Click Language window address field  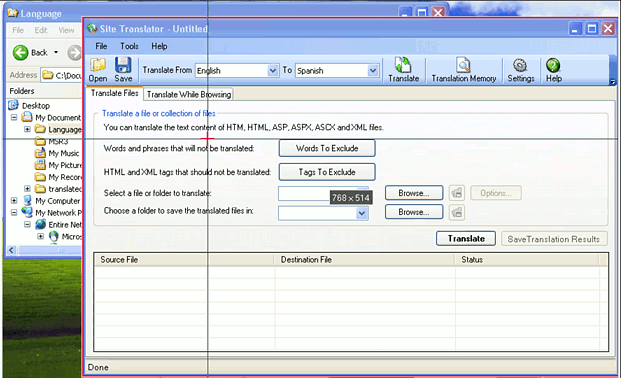[x=61, y=75]
